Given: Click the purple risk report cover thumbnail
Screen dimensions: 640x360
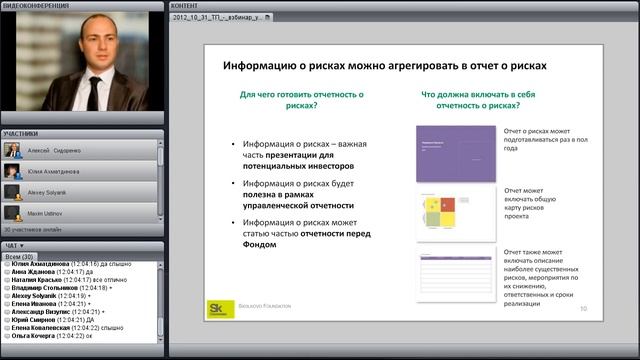Looking at the screenshot, I should (x=456, y=154).
